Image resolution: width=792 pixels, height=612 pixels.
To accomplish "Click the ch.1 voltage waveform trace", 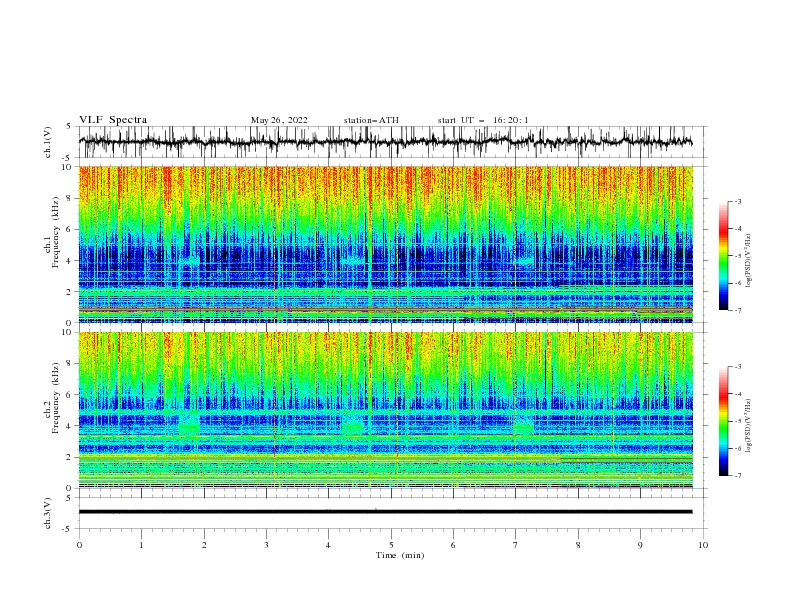I will [385, 142].
